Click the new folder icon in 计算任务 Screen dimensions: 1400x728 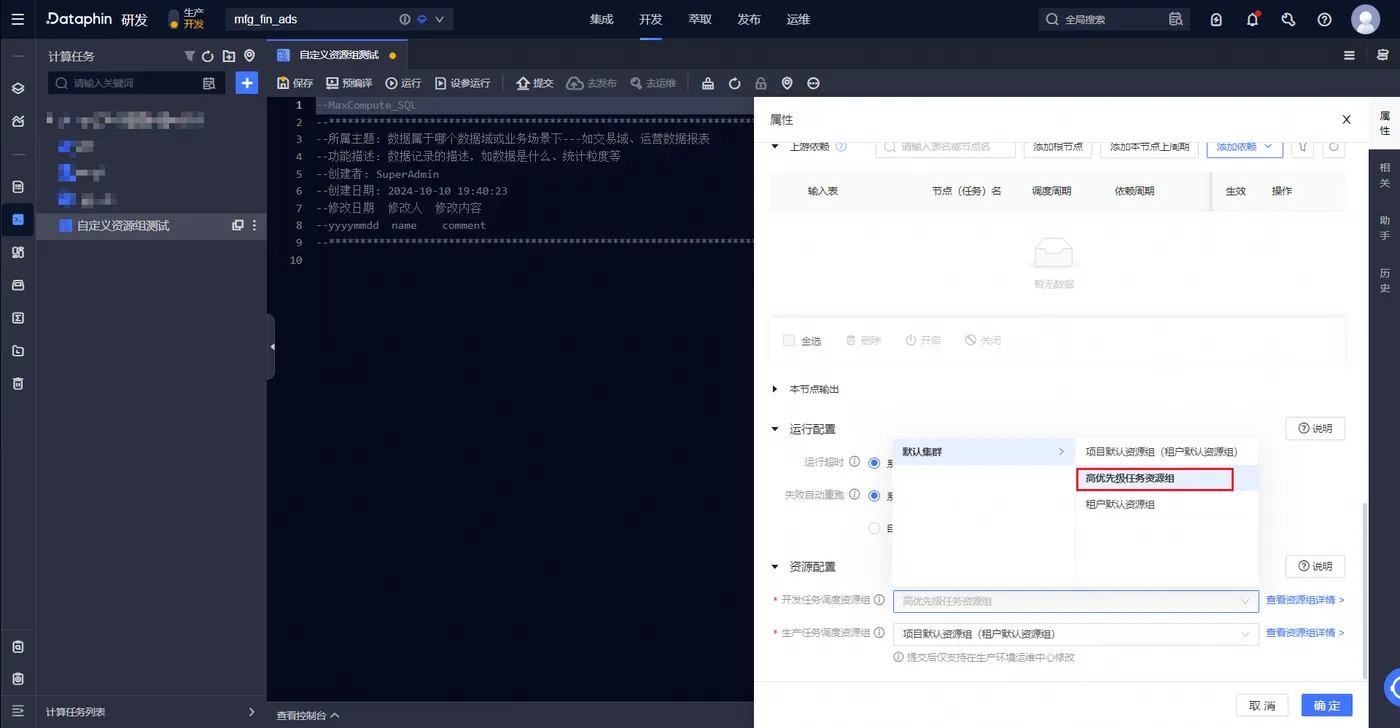229,56
